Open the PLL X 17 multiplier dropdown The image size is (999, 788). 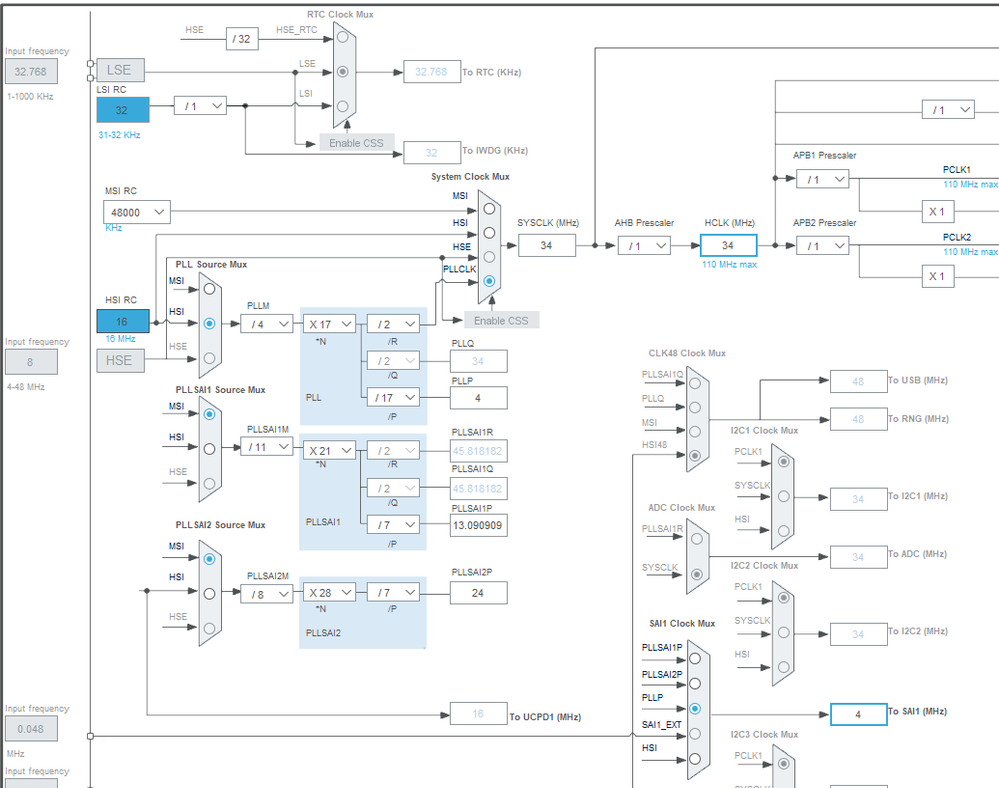[x=329, y=324]
